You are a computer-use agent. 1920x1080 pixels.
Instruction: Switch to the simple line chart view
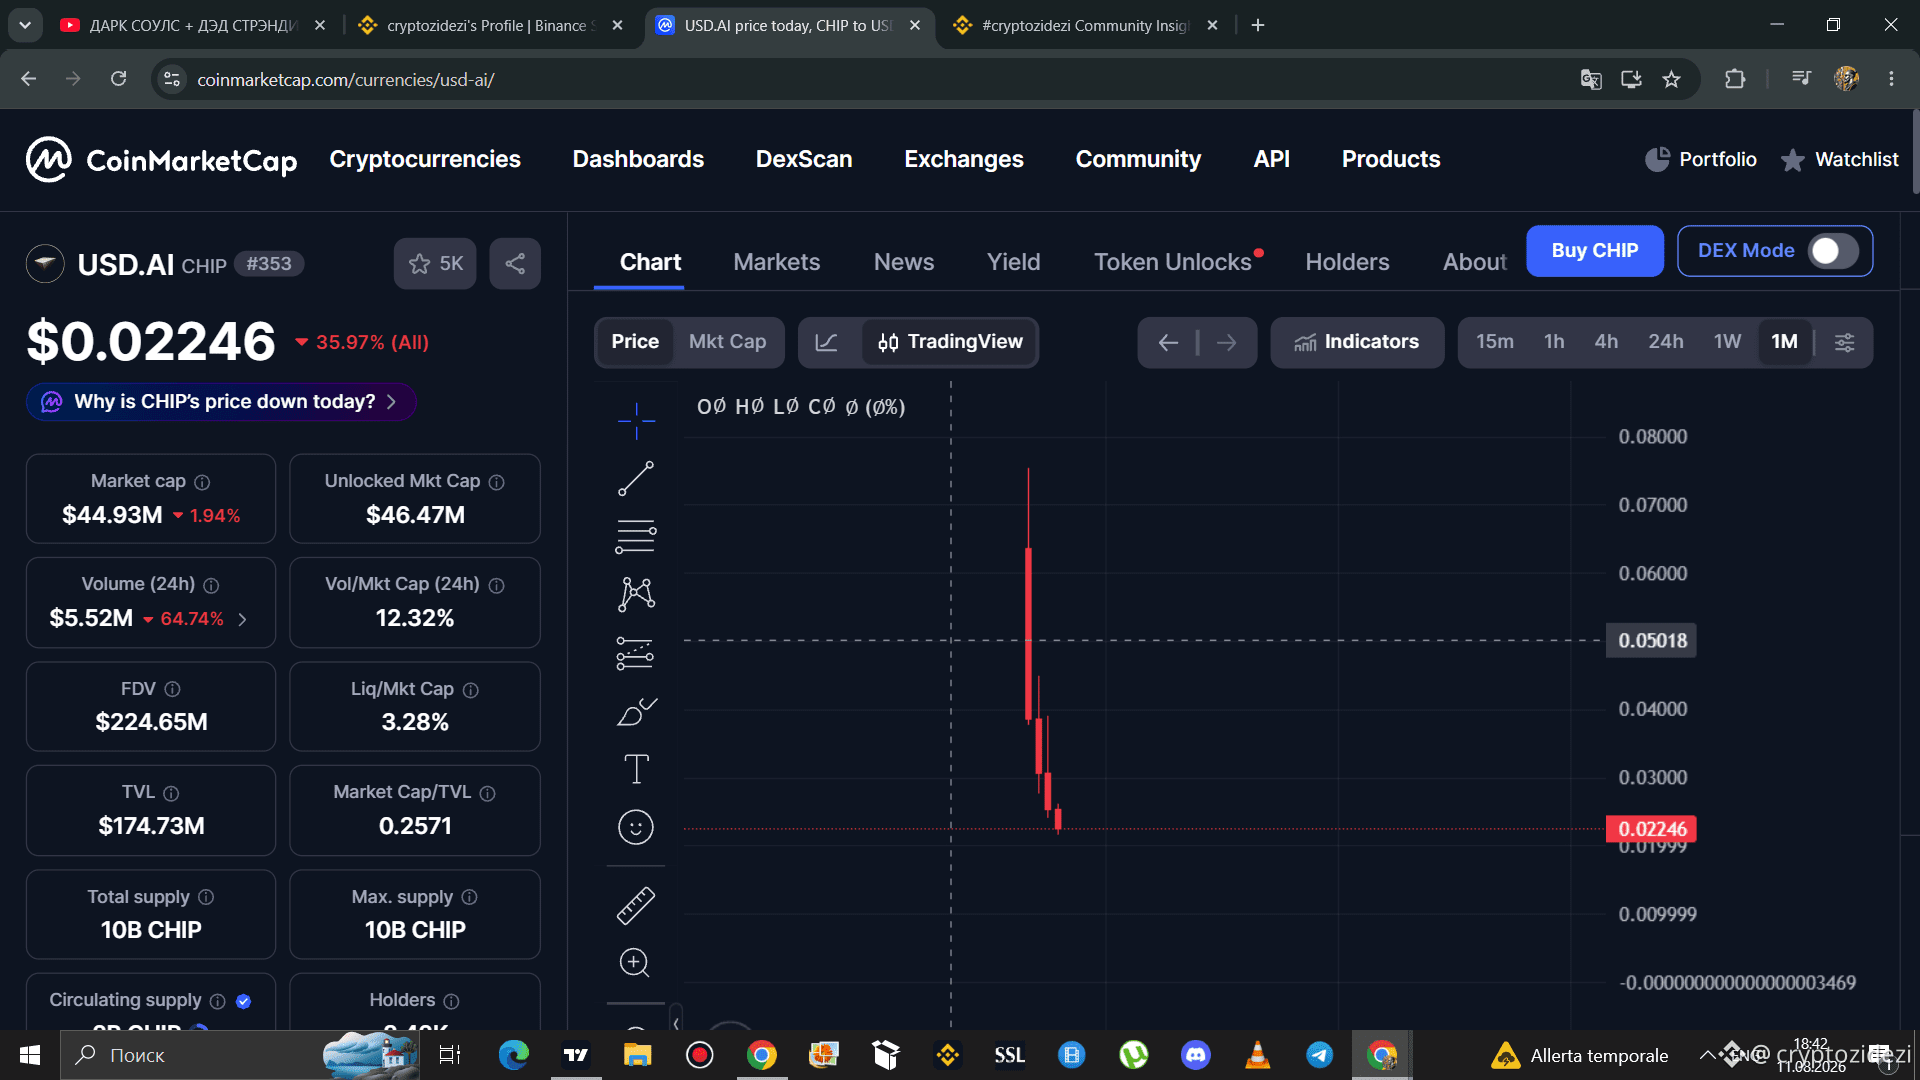tap(827, 343)
